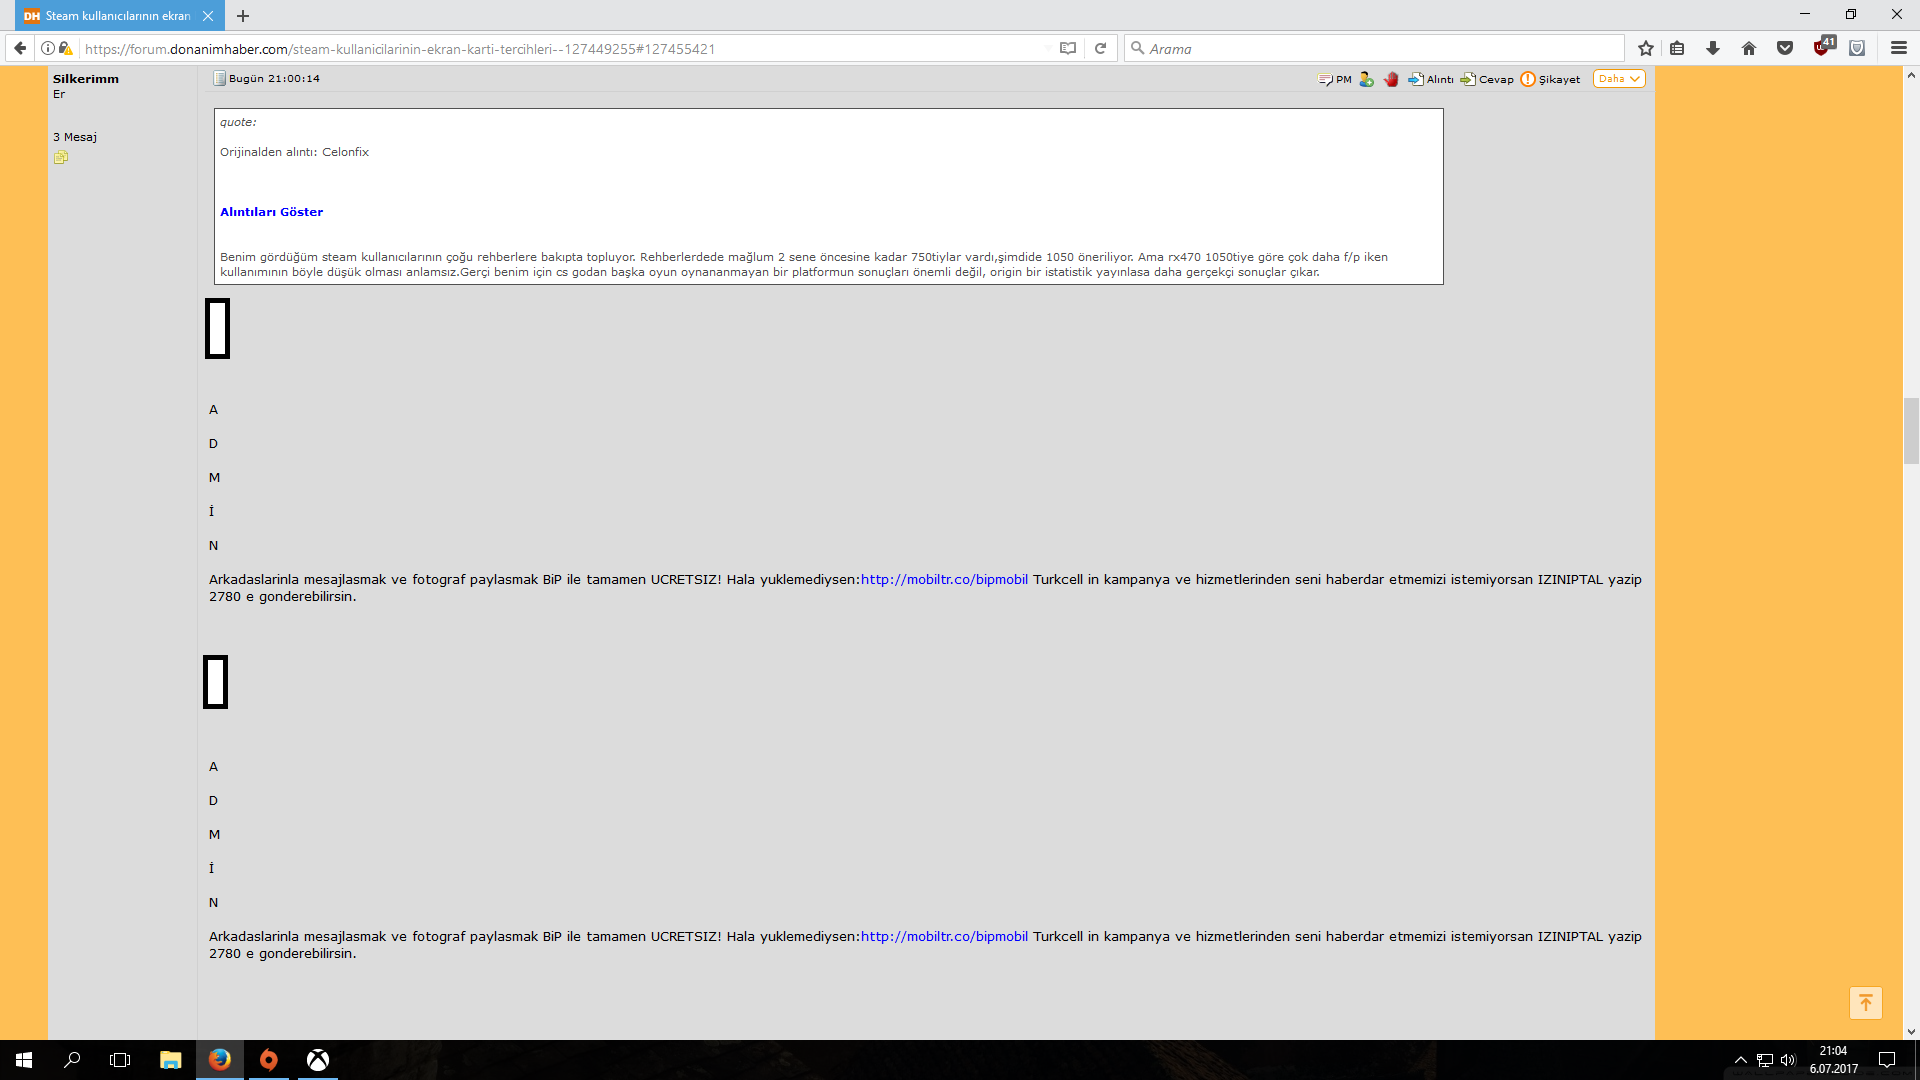Open Windows taskbar search
Viewport: 1920px width, 1080px height.
(72, 1060)
